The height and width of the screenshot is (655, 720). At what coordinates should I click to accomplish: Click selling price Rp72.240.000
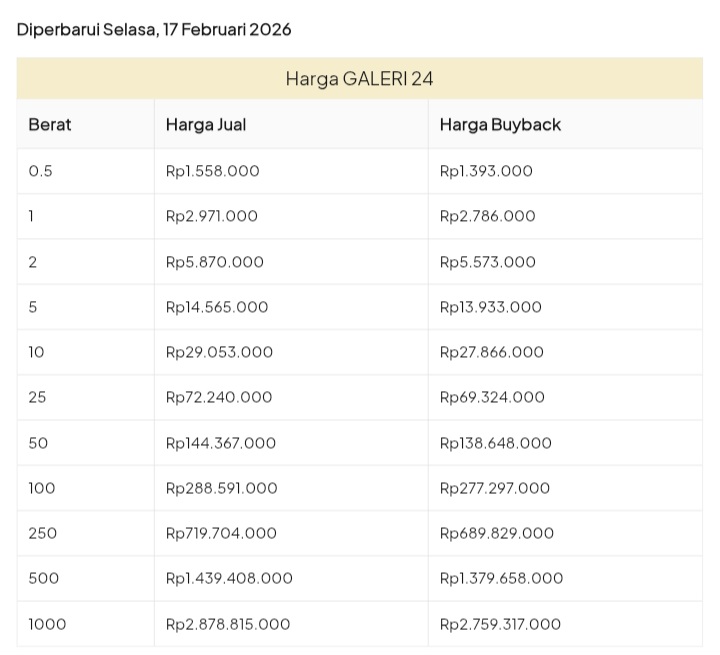click(x=219, y=397)
